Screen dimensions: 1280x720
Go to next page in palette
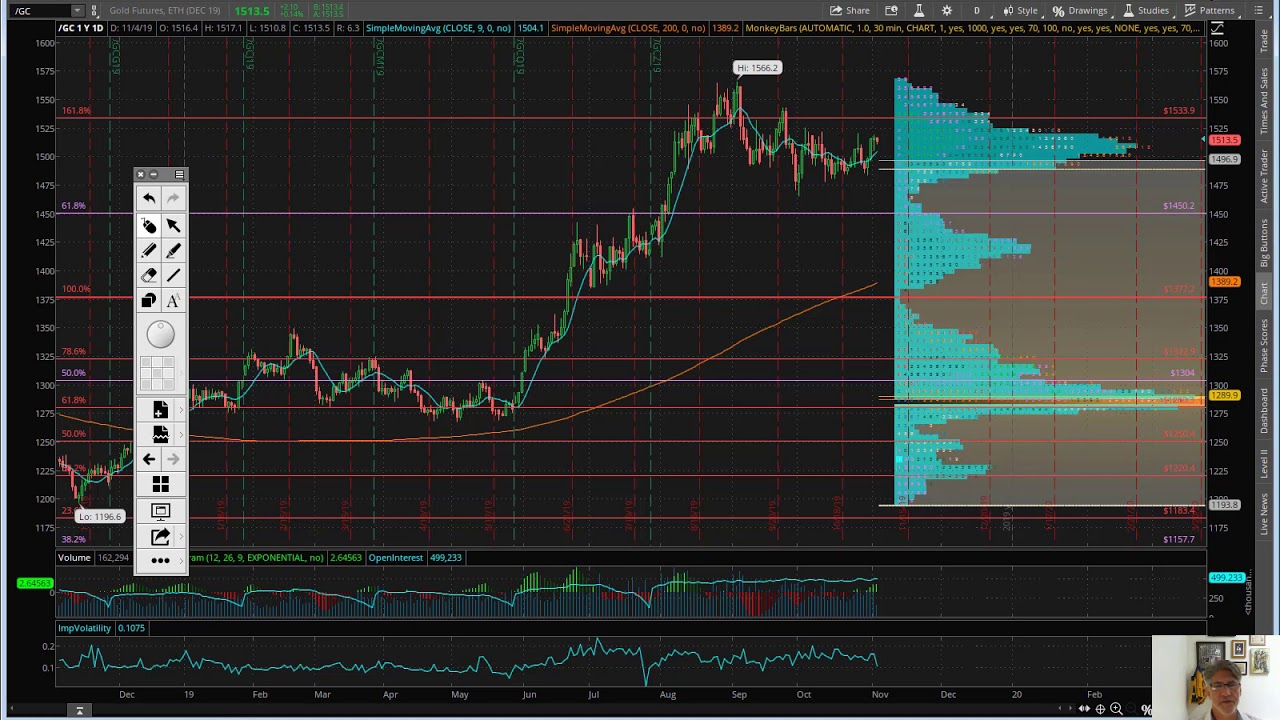pos(173,459)
